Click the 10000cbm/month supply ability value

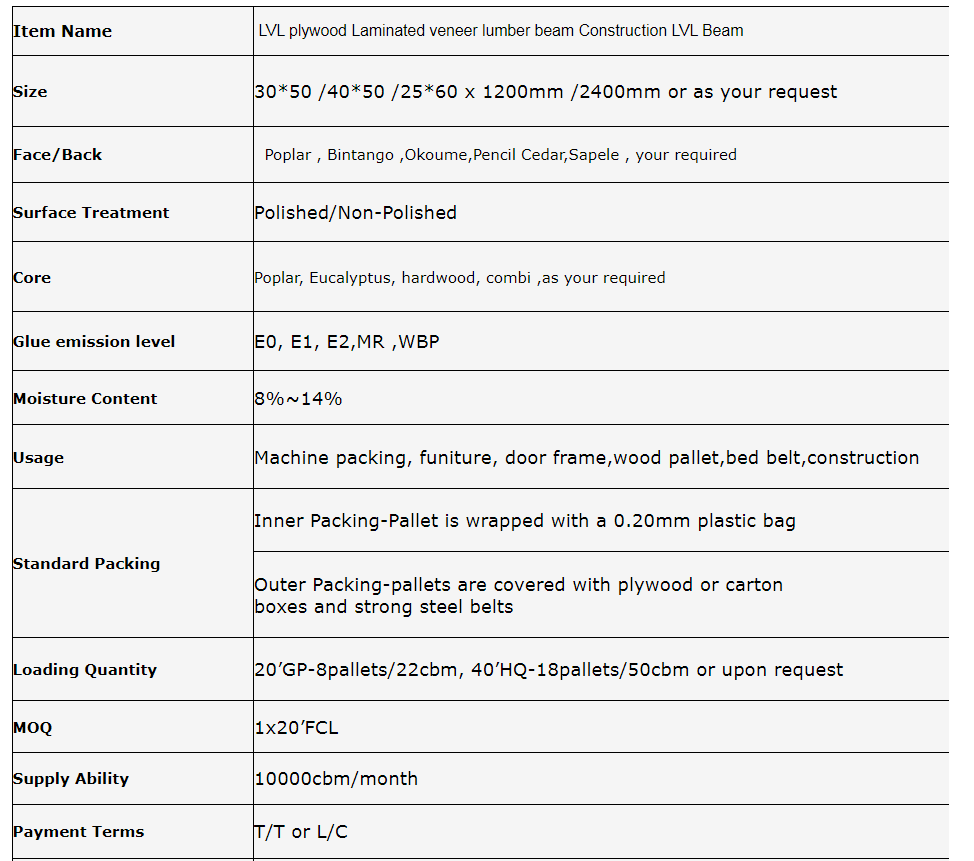pyautogui.click(x=336, y=779)
